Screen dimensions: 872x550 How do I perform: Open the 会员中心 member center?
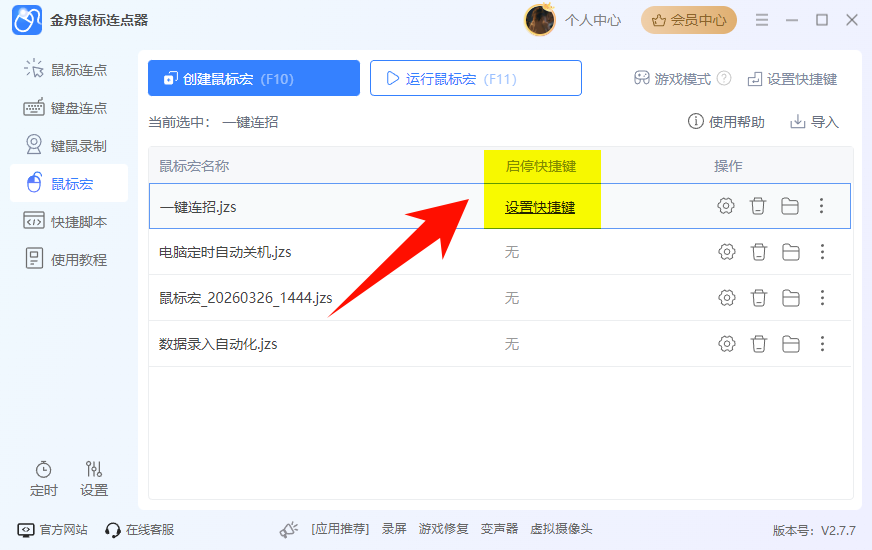pos(689,21)
